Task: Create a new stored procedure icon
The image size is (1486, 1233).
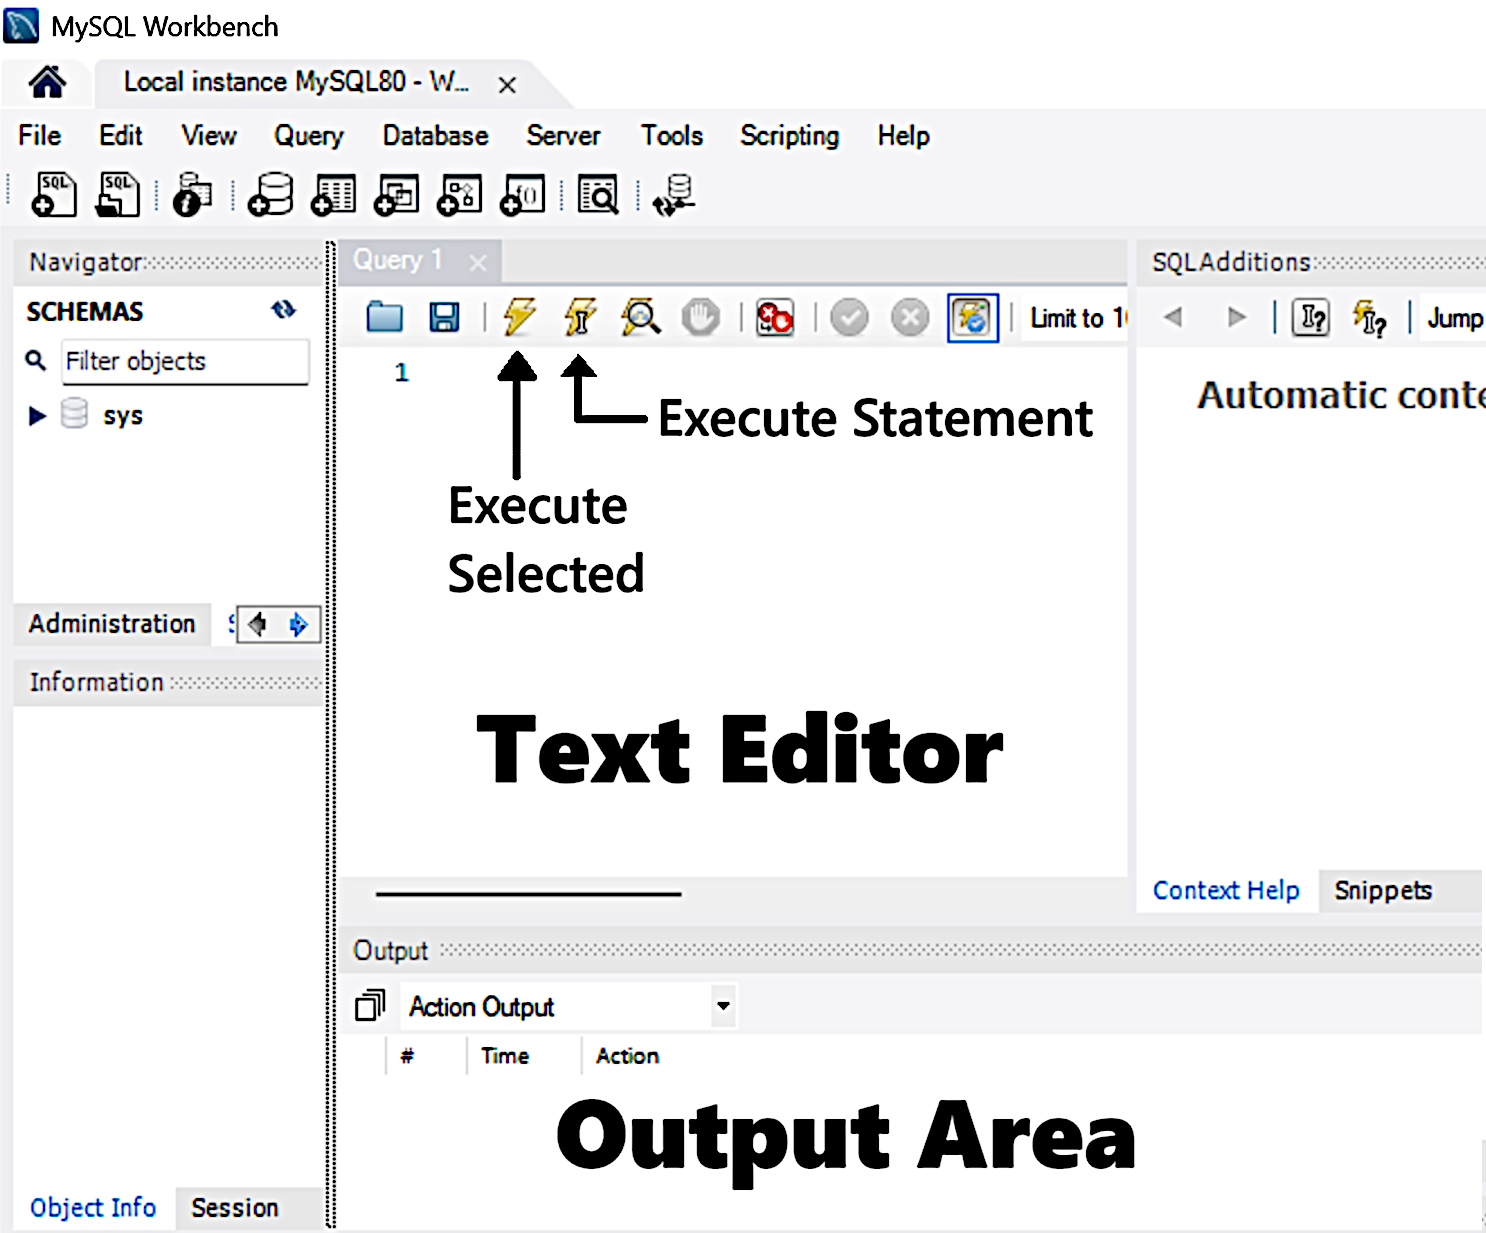Action: tap(460, 194)
